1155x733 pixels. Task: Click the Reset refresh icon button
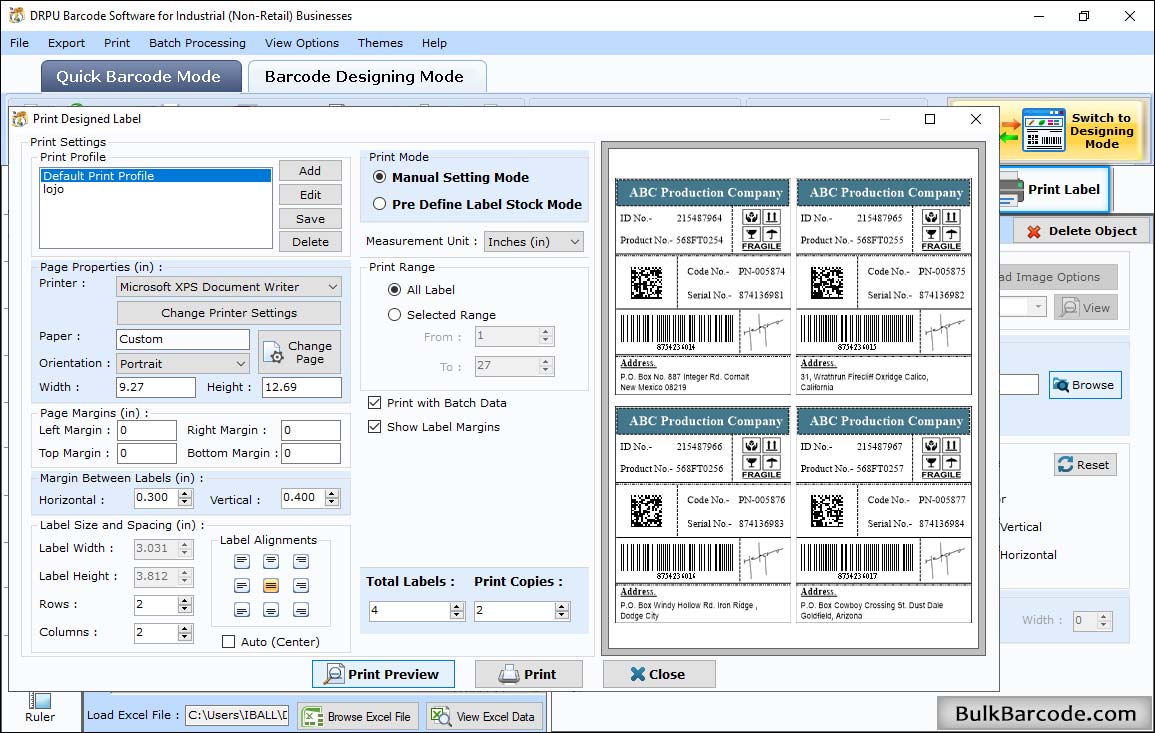click(1085, 465)
